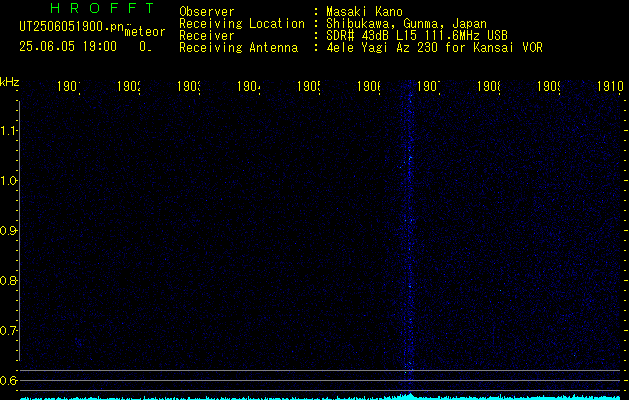
Task: Click the 'Observer' field label
Action: pos(207,12)
